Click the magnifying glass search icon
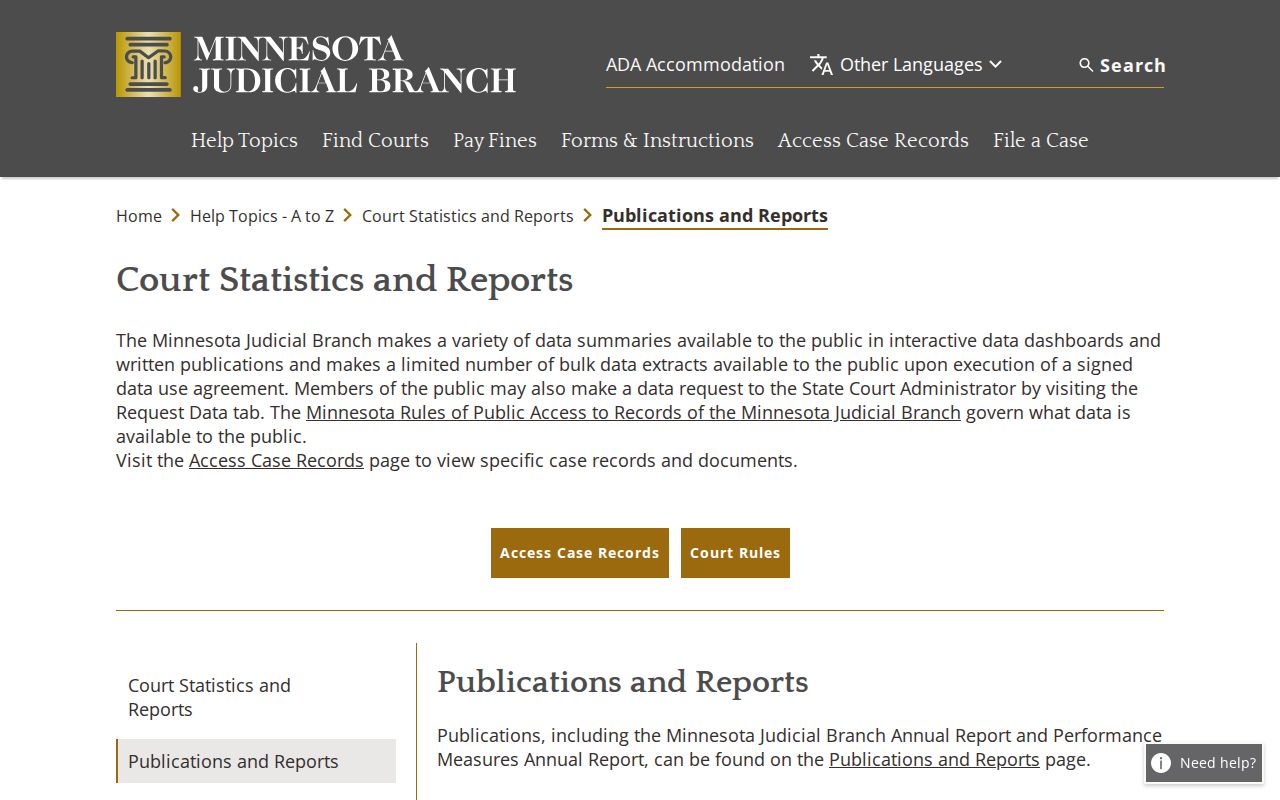 pos(1086,65)
